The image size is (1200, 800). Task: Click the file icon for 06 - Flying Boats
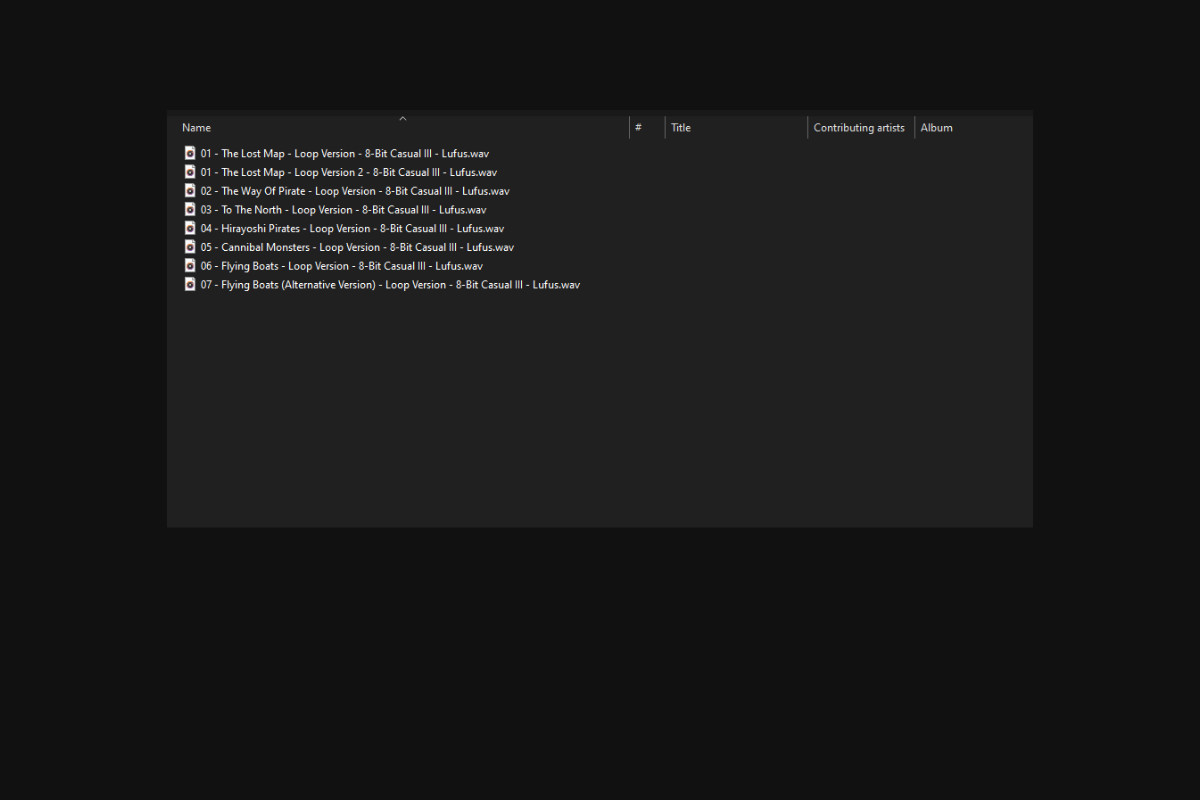pyautogui.click(x=190, y=265)
